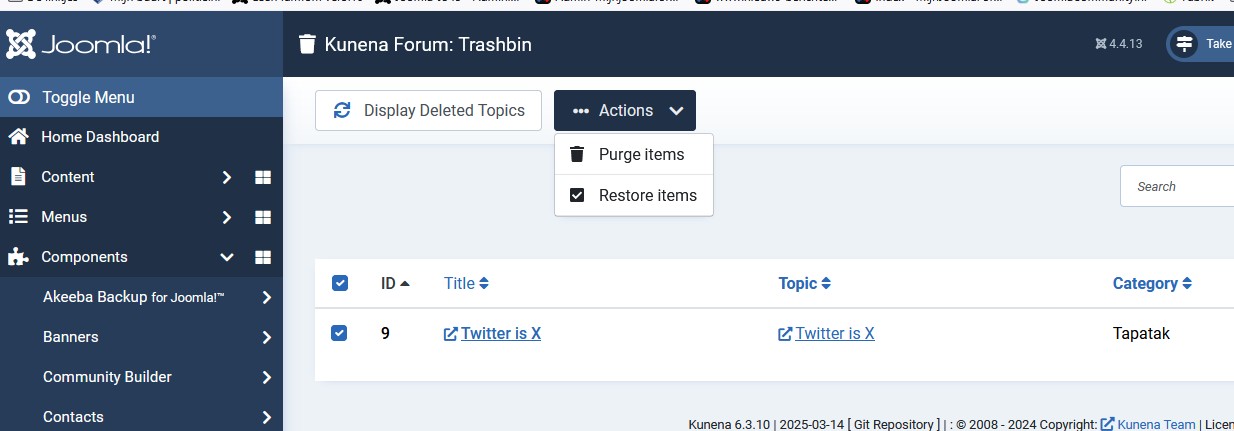
Task: Click the Menus list icon
Action: point(18,217)
